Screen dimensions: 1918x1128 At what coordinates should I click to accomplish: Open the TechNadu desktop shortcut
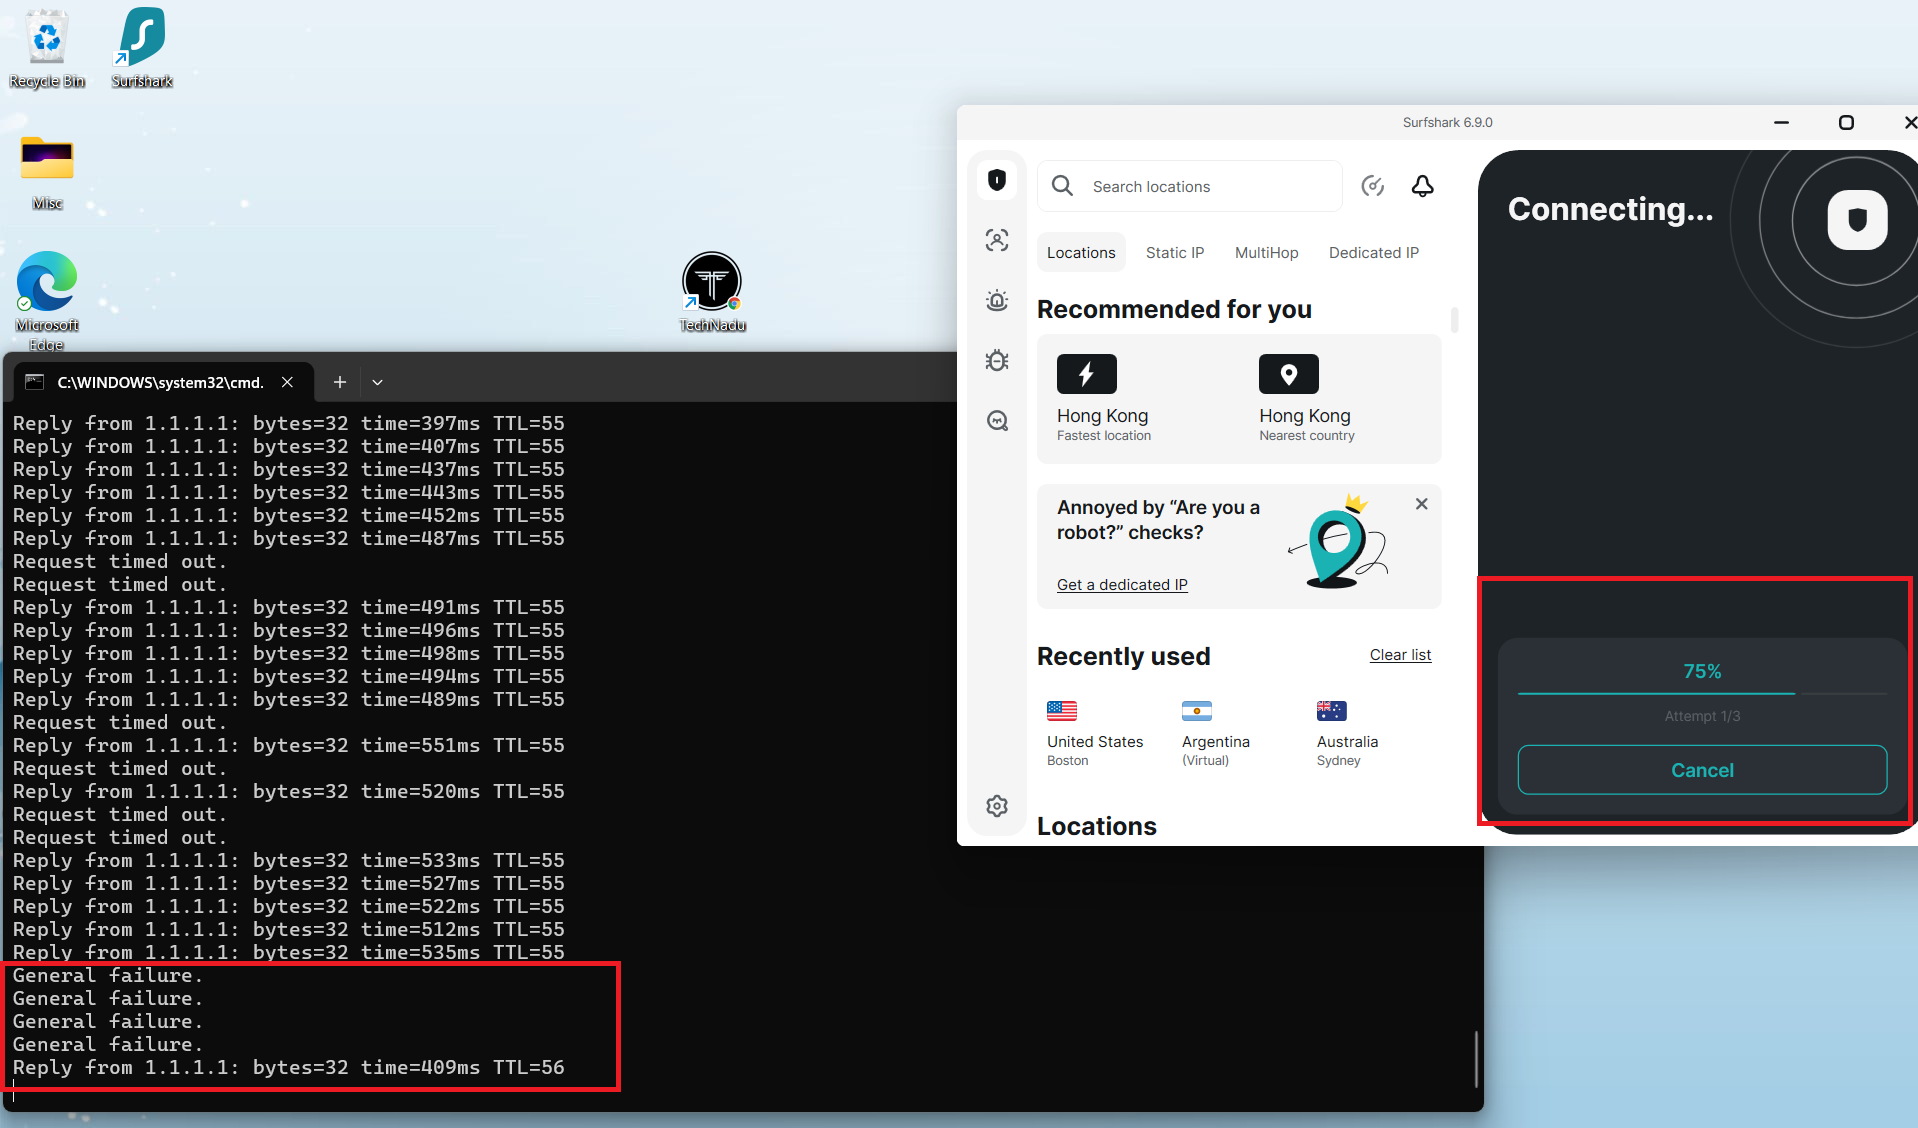pyautogui.click(x=712, y=292)
